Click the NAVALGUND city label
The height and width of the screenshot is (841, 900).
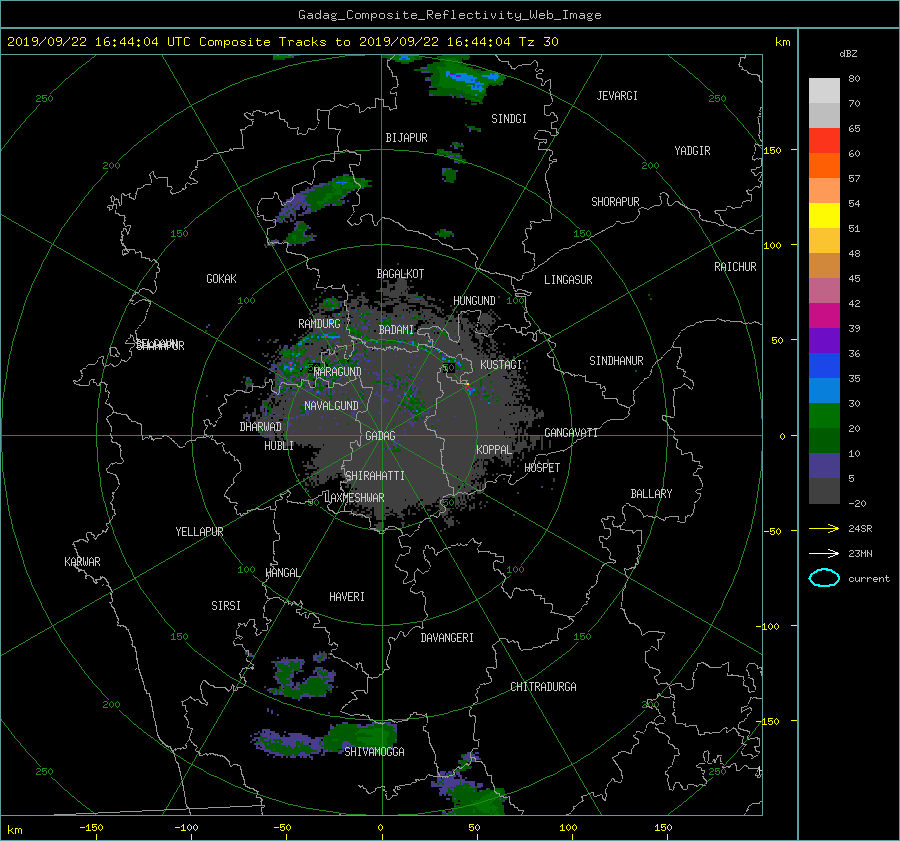pos(331,406)
